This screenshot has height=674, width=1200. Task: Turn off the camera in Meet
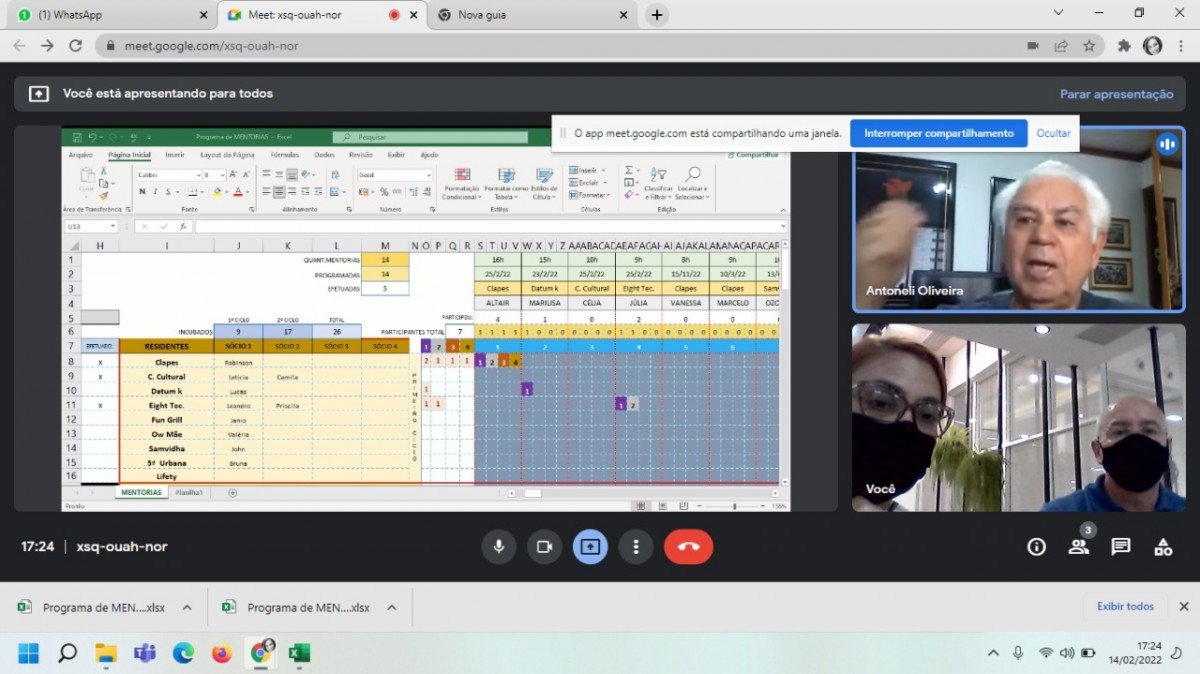click(544, 546)
